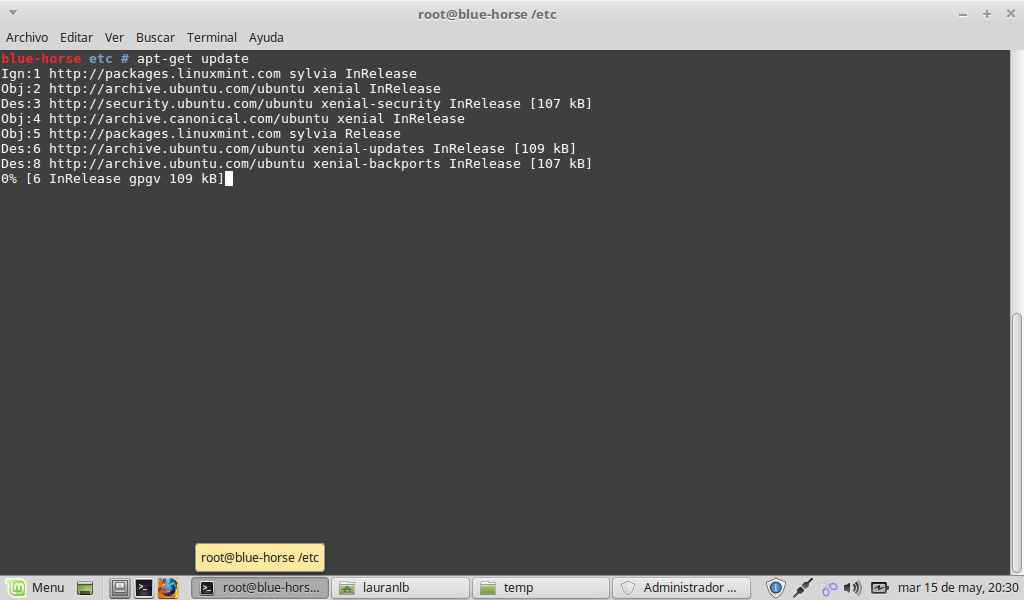1024x600 pixels.
Task: Launch Firefox from the panel
Action: [167, 588]
